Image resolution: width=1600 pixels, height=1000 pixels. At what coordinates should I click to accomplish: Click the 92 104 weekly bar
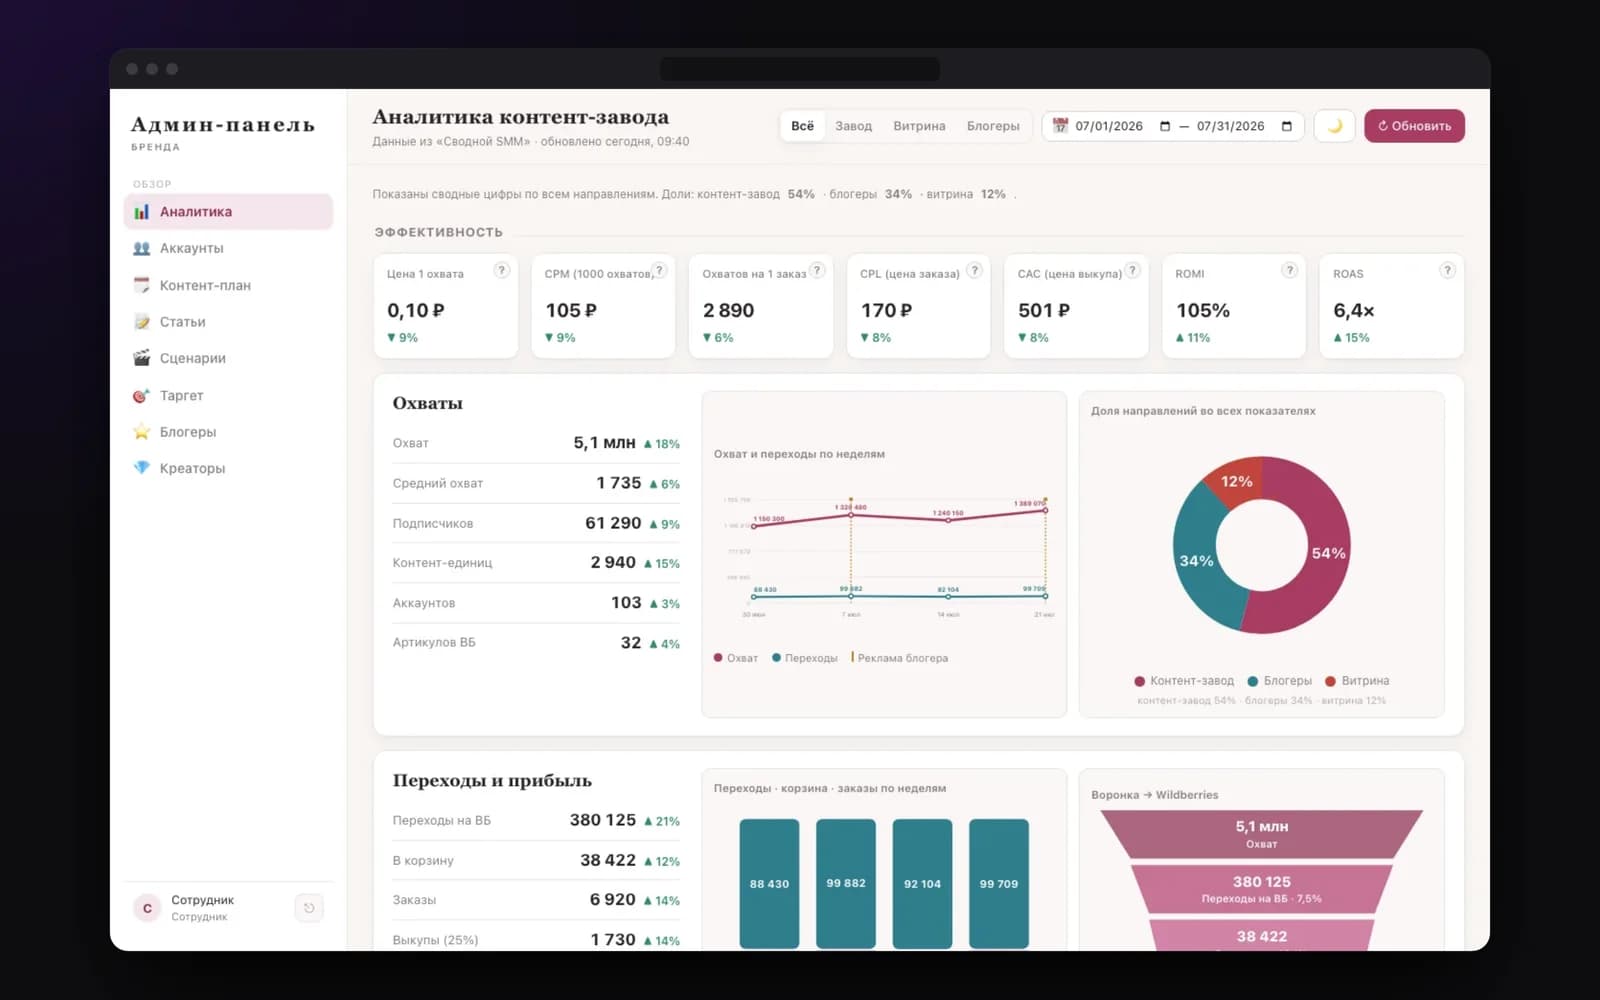click(x=922, y=884)
